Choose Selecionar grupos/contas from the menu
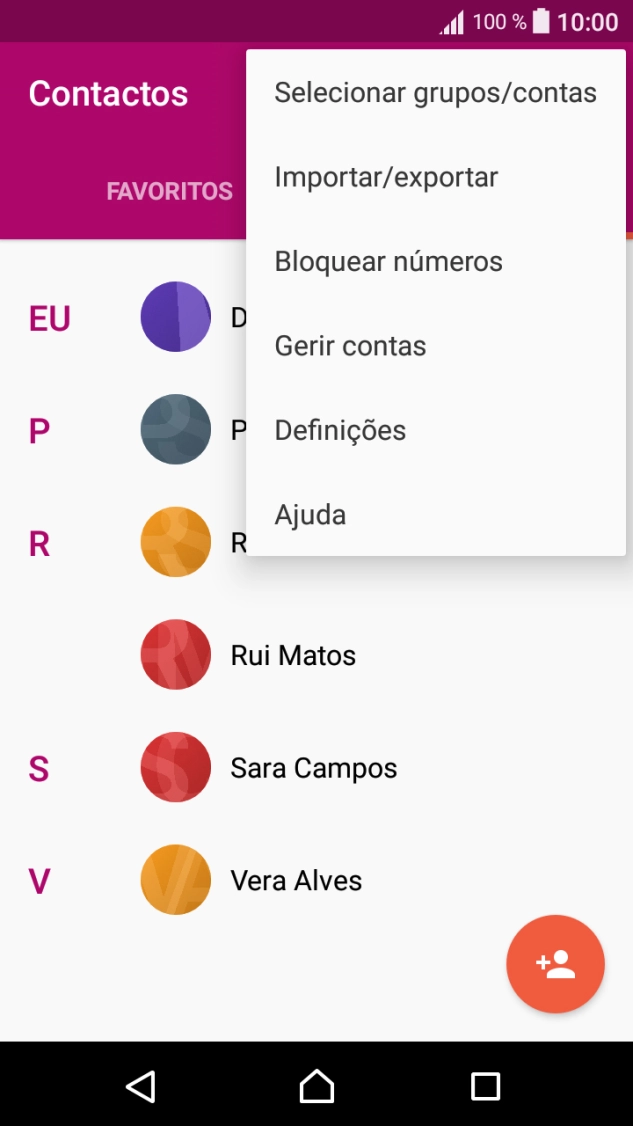This screenshot has height=1126, width=633. point(436,92)
